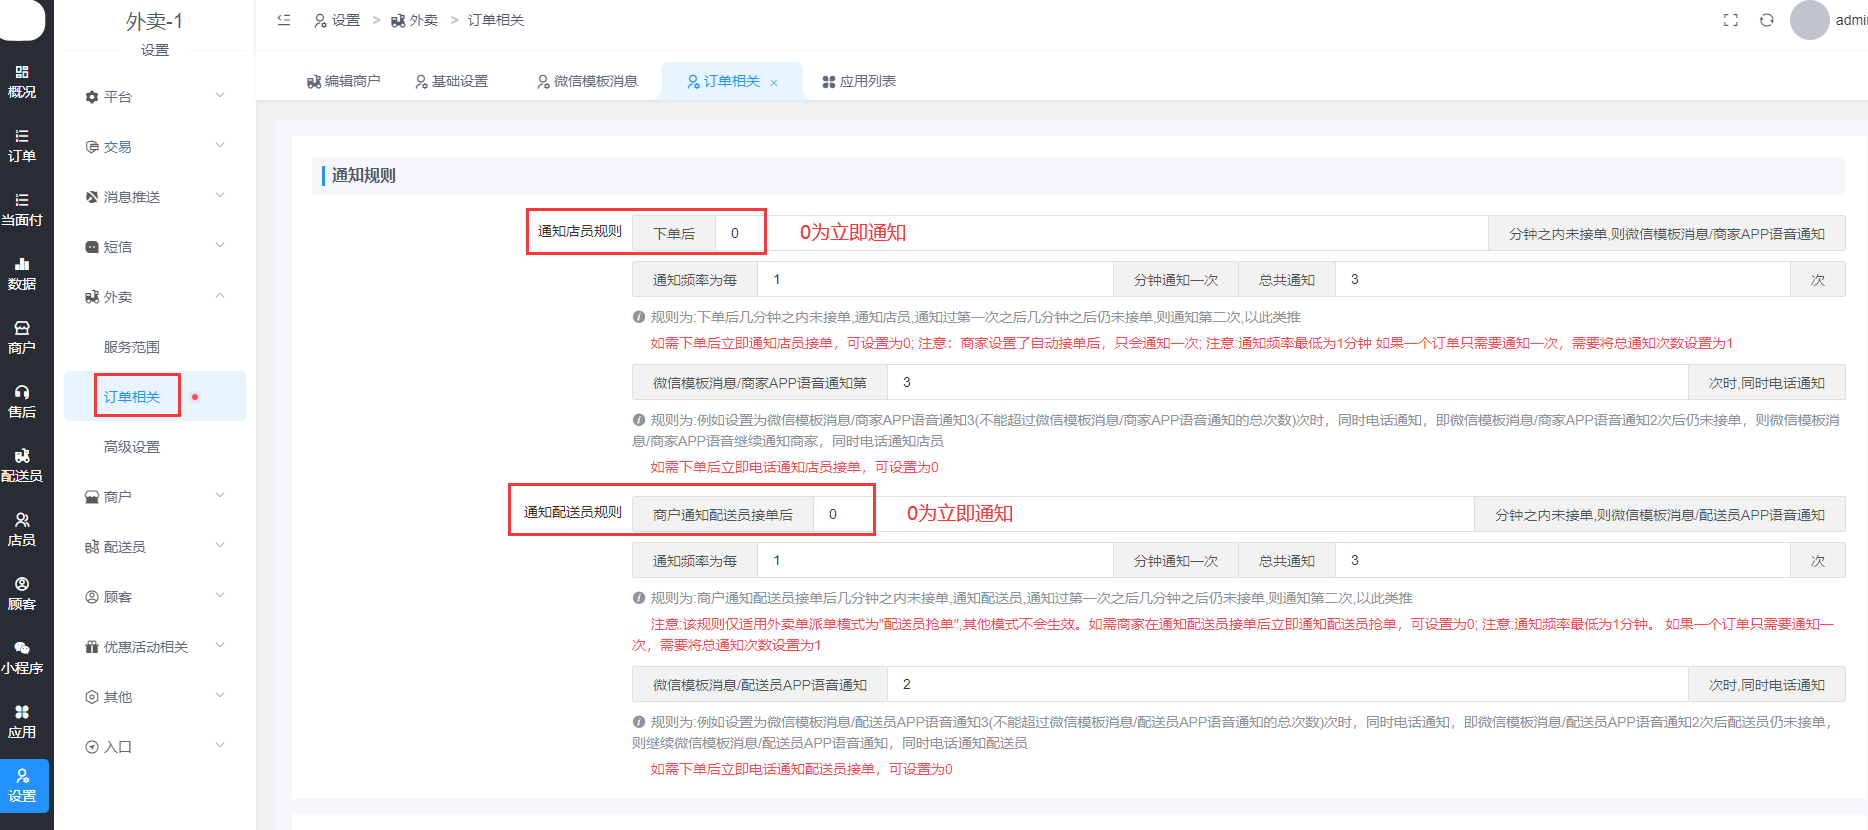The image size is (1868, 830).
Task: Open the 数据 statistics sidebar icon
Action: [22, 273]
